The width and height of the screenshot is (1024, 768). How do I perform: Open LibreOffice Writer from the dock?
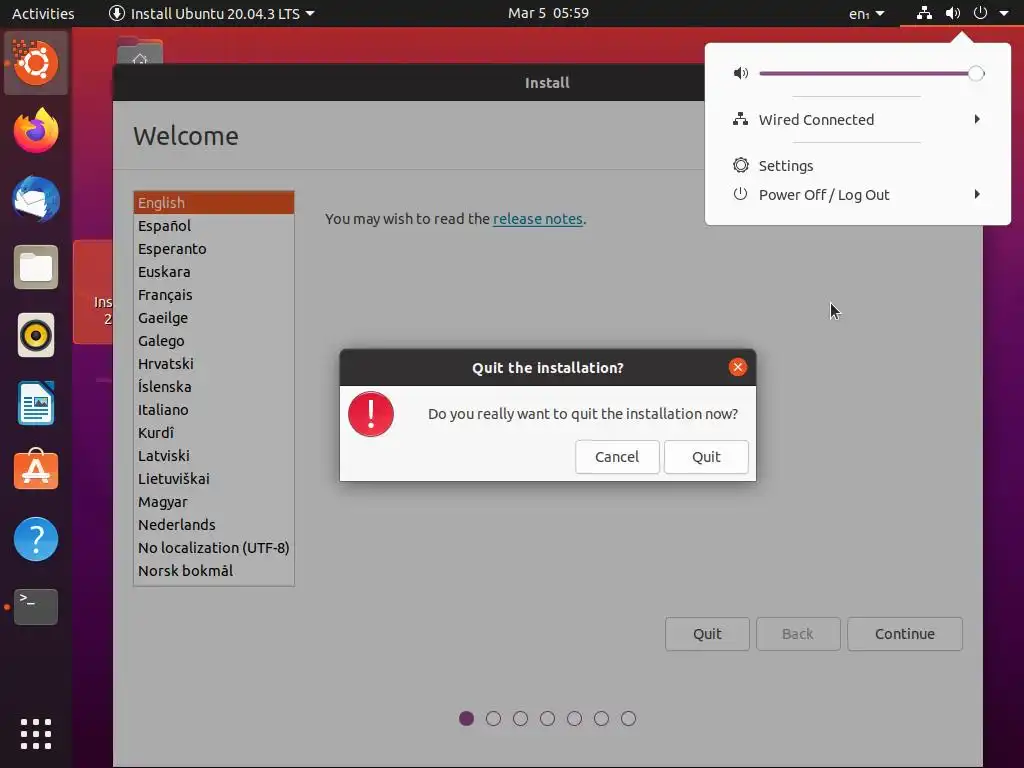coord(36,403)
